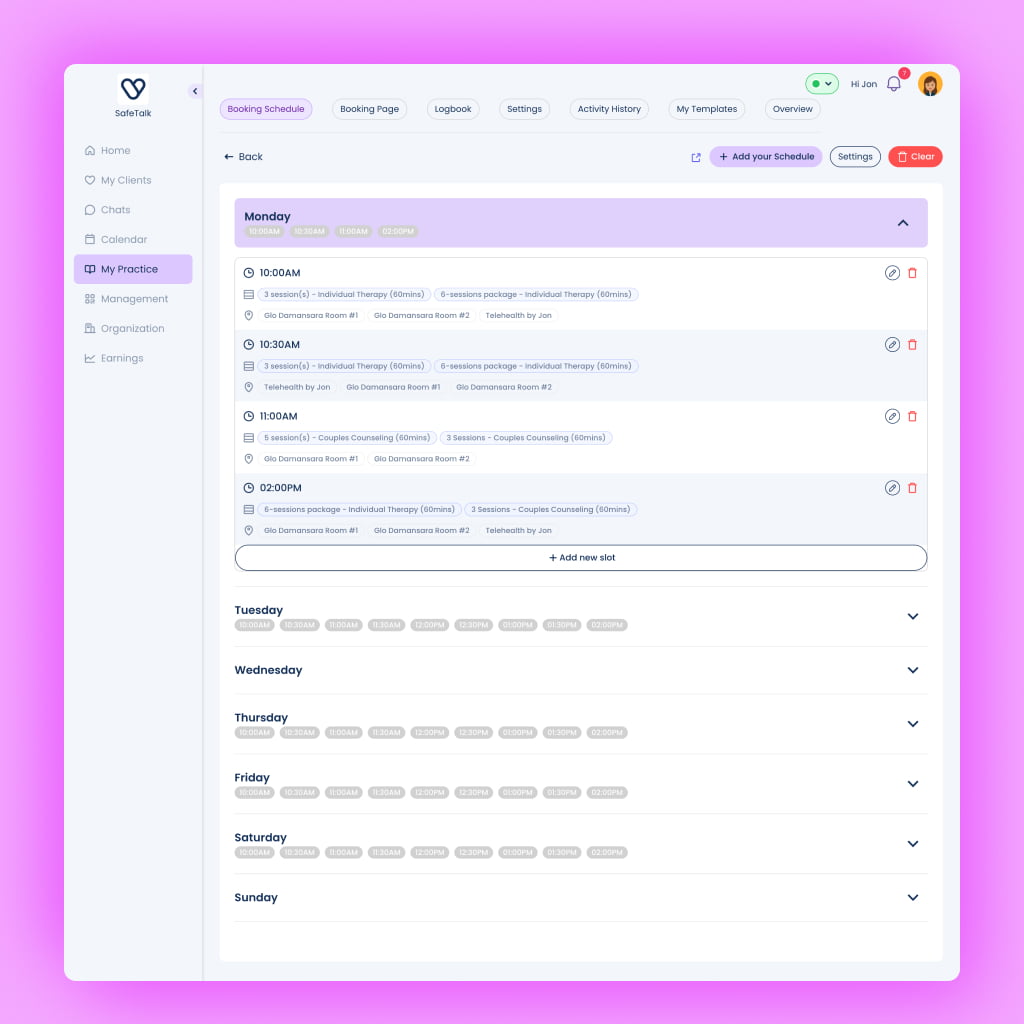The height and width of the screenshot is (1024, 1024).
Task: Expand the Sunday schedule section
Action: (912, 897)
